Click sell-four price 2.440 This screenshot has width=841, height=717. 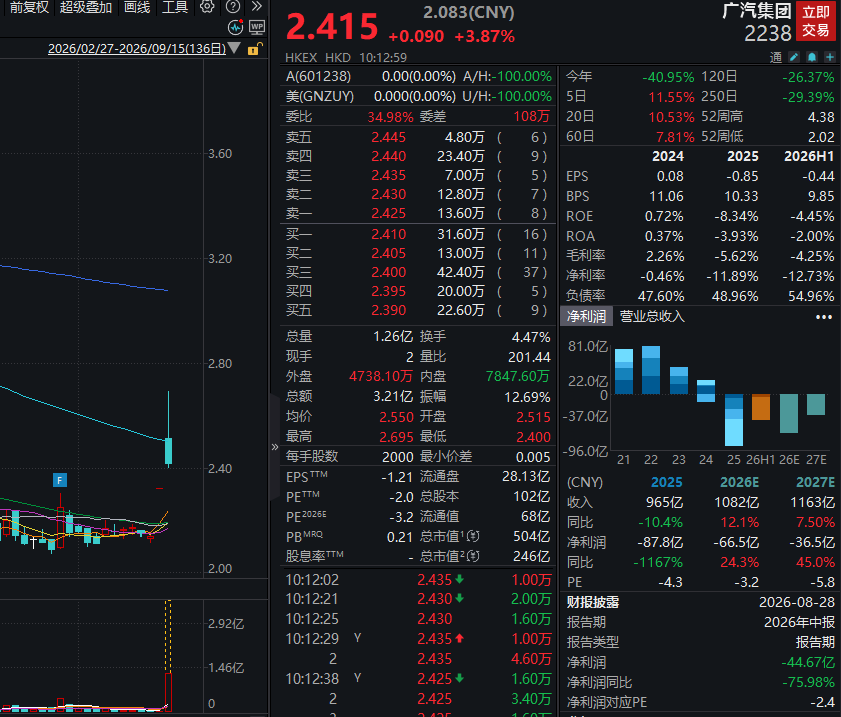tap(388, 157)
